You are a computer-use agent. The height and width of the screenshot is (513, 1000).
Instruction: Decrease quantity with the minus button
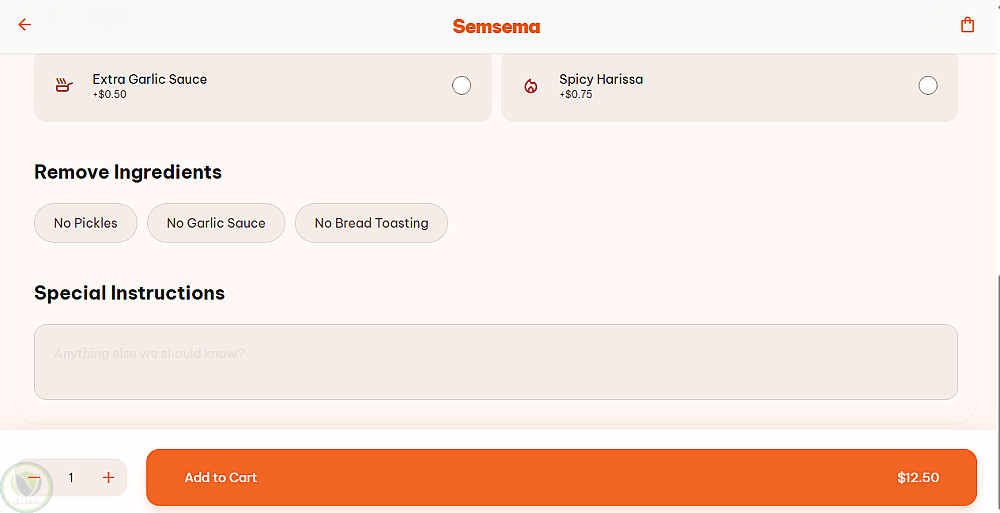point(34,478)
